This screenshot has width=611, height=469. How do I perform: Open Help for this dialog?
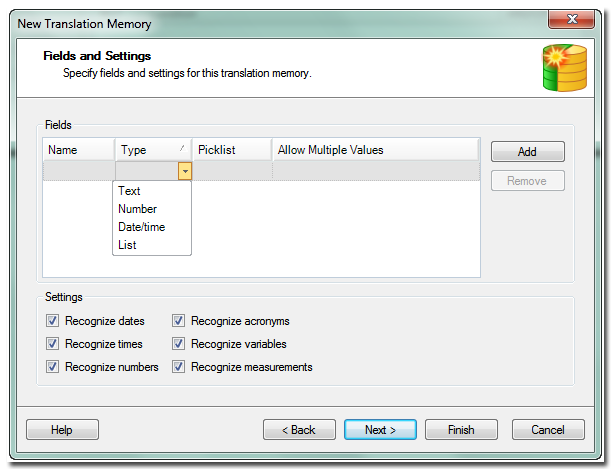62,430
